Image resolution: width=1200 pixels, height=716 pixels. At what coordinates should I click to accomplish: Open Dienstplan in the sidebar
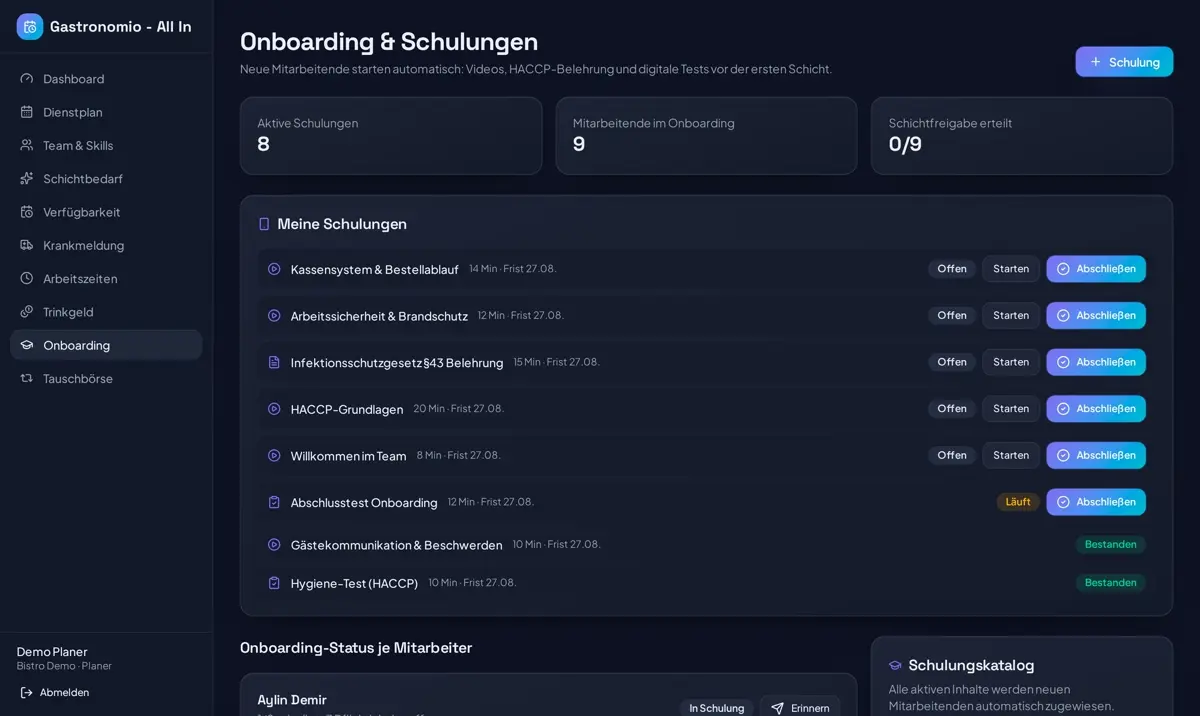coord(106,112)
